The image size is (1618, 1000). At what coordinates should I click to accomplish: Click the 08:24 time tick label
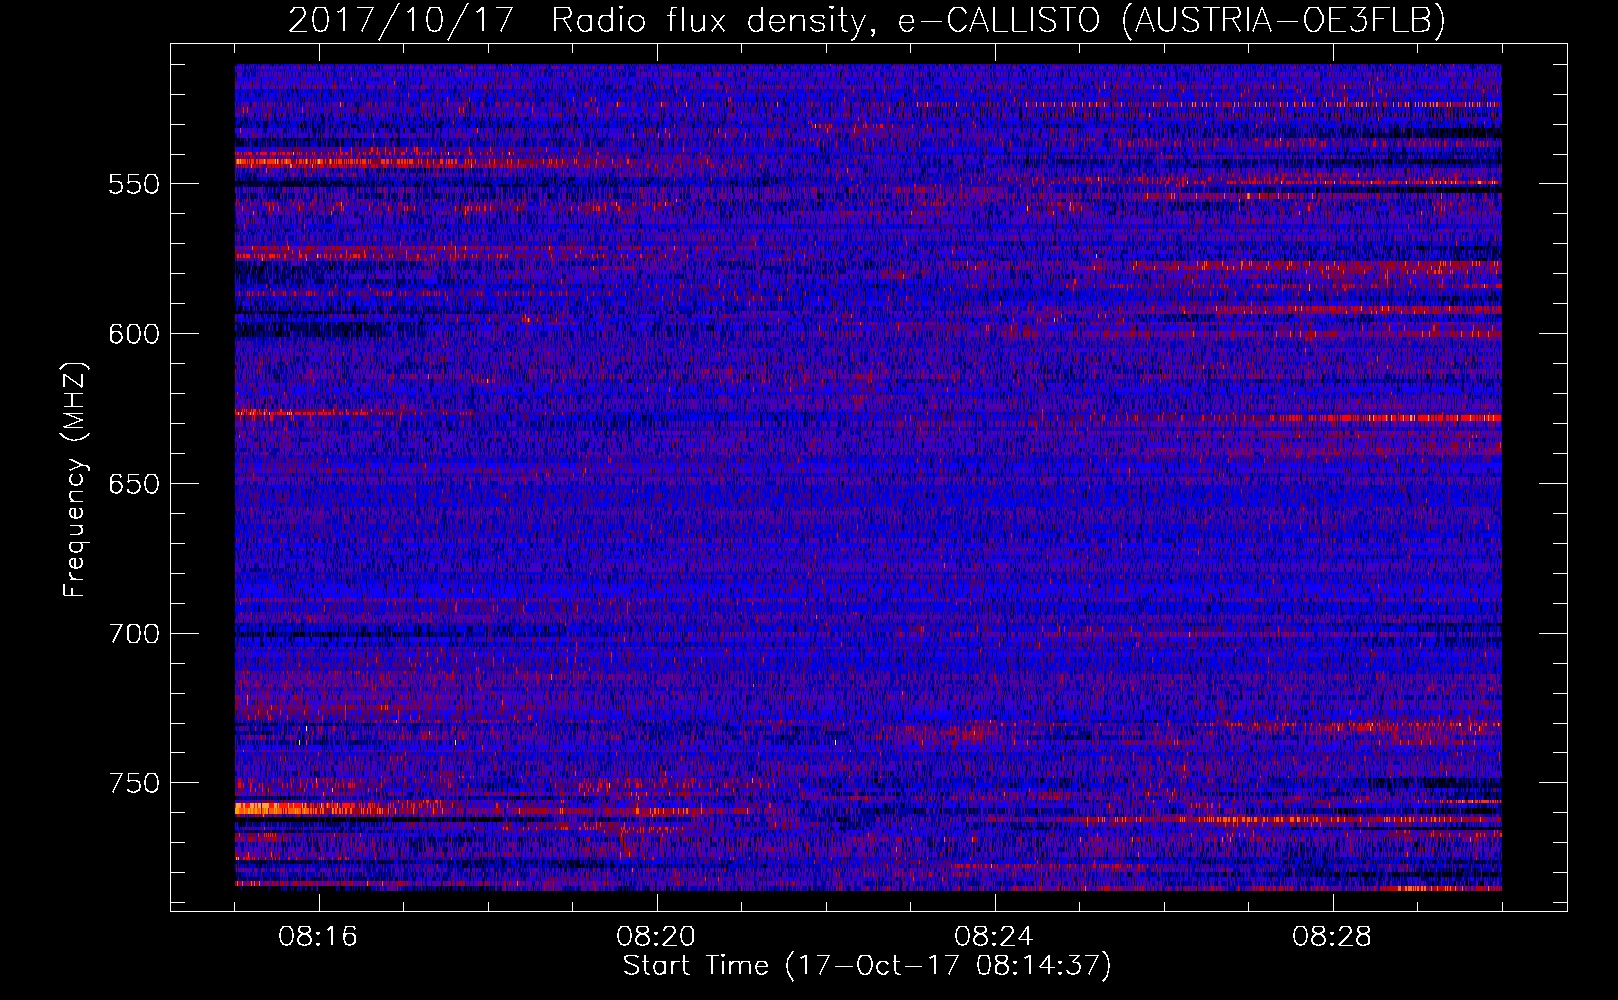point(994,937)
